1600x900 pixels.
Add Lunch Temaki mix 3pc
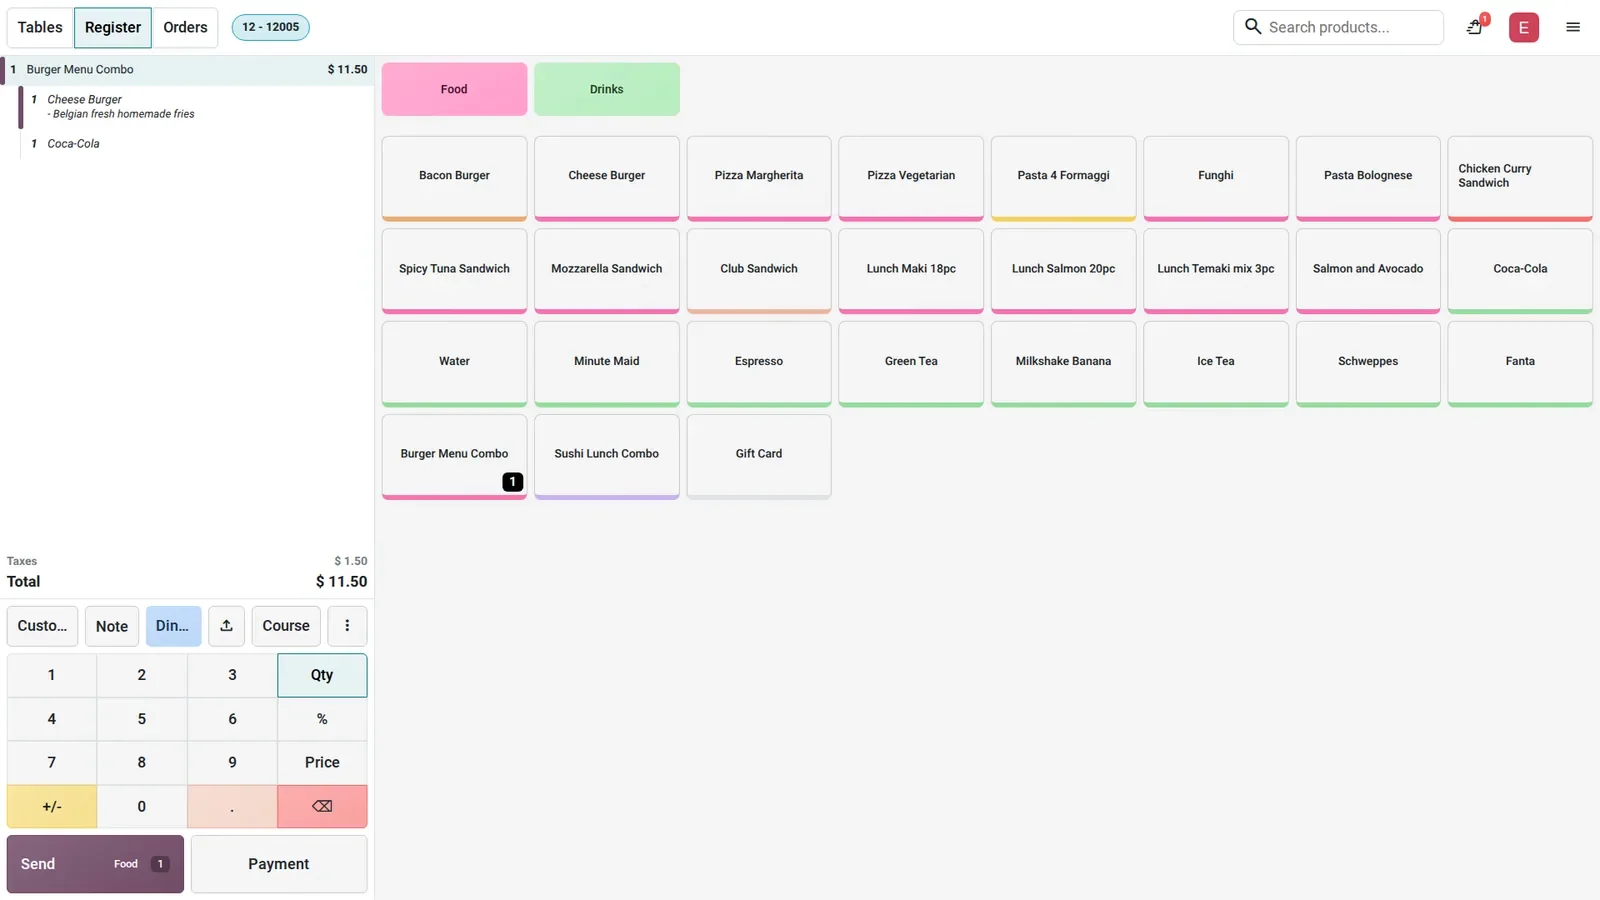point(1216,271)
